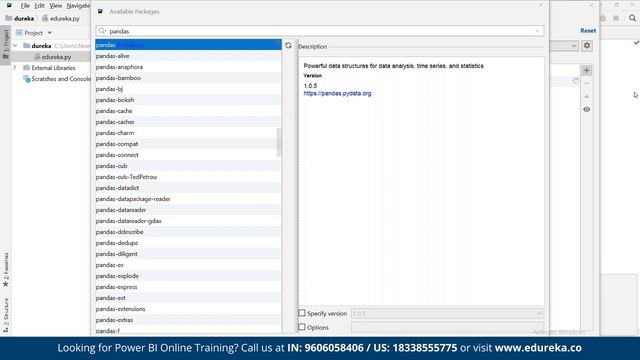640x360 pixels.
Task: Select pandas-diligent in the list
Action: pos(188,254)
